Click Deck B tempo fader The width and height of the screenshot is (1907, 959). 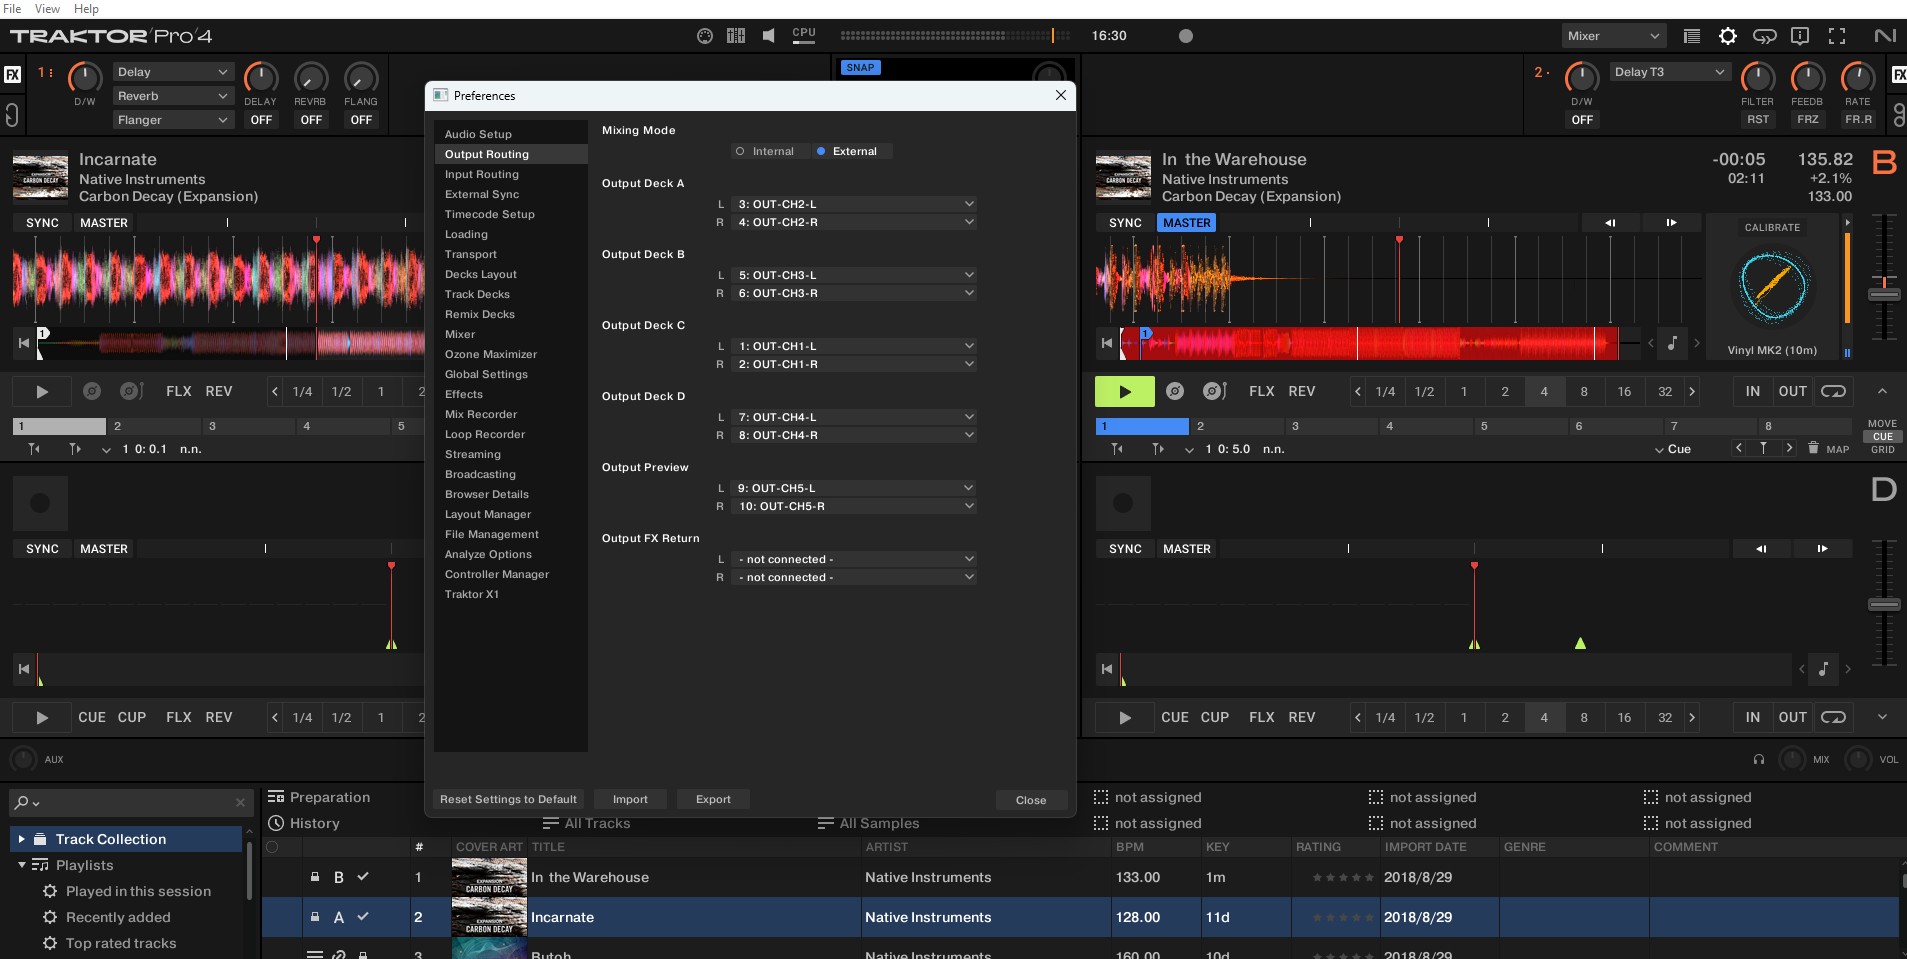coord(1884,294)
